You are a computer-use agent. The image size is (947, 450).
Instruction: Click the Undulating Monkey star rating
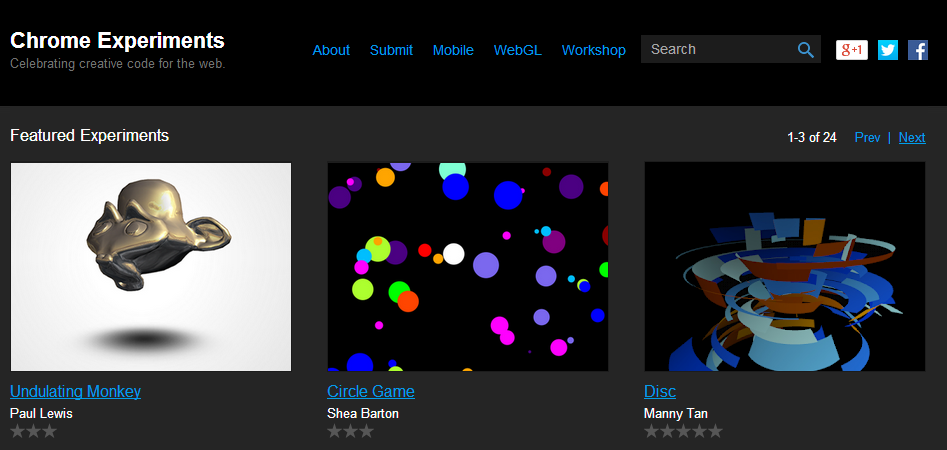click(33, 431)
